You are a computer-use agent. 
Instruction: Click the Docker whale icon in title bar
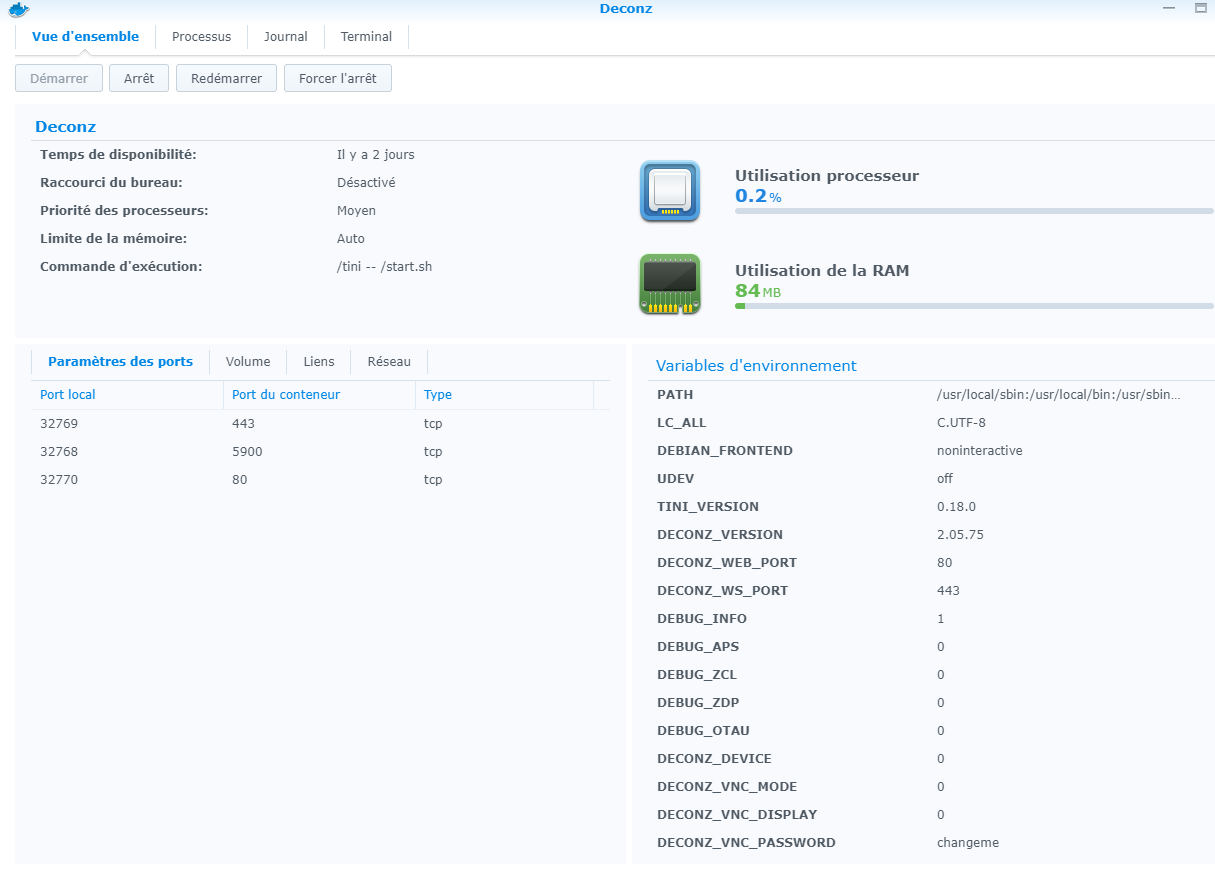point(18,9)
